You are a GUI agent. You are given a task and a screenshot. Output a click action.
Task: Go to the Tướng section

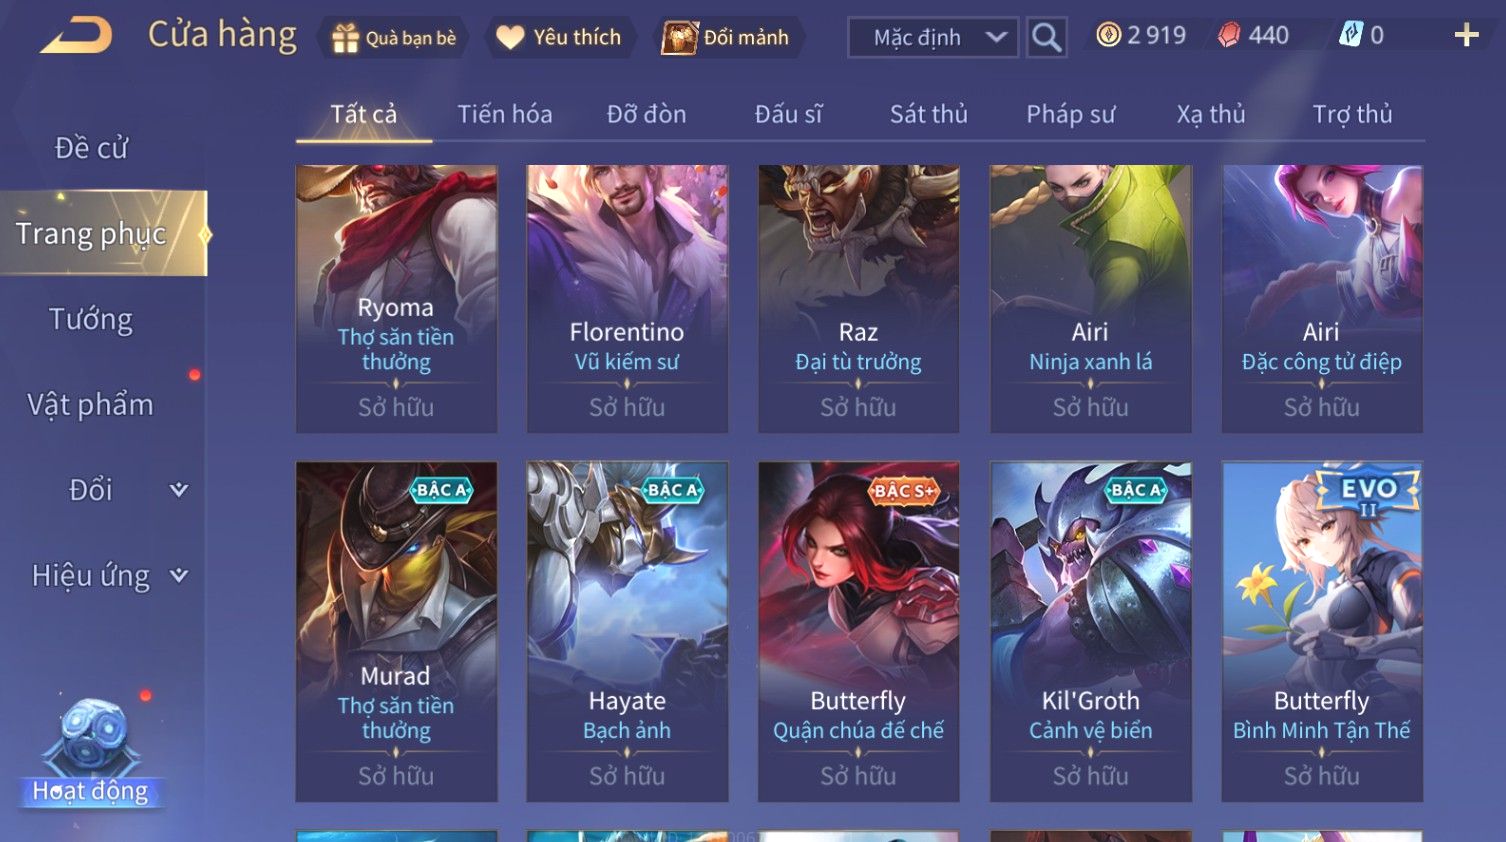click(91, 319)
